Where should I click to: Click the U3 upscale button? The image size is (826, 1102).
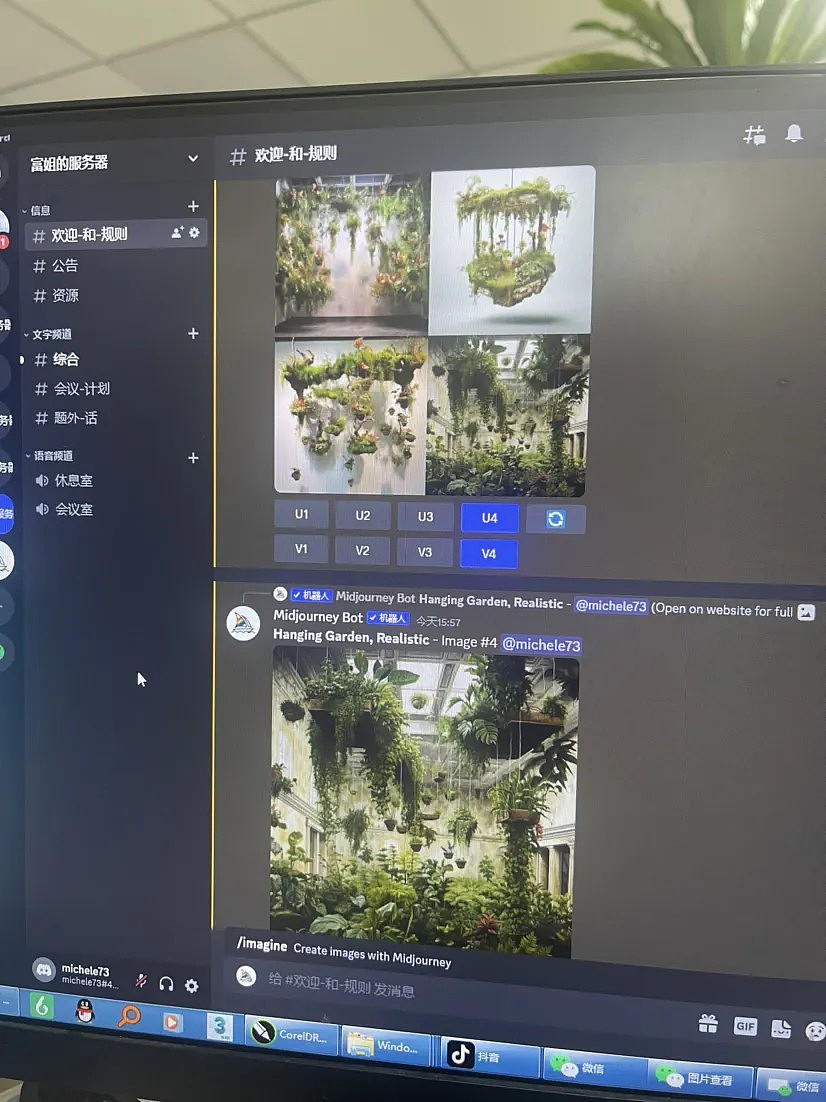[x=425, y=517]
